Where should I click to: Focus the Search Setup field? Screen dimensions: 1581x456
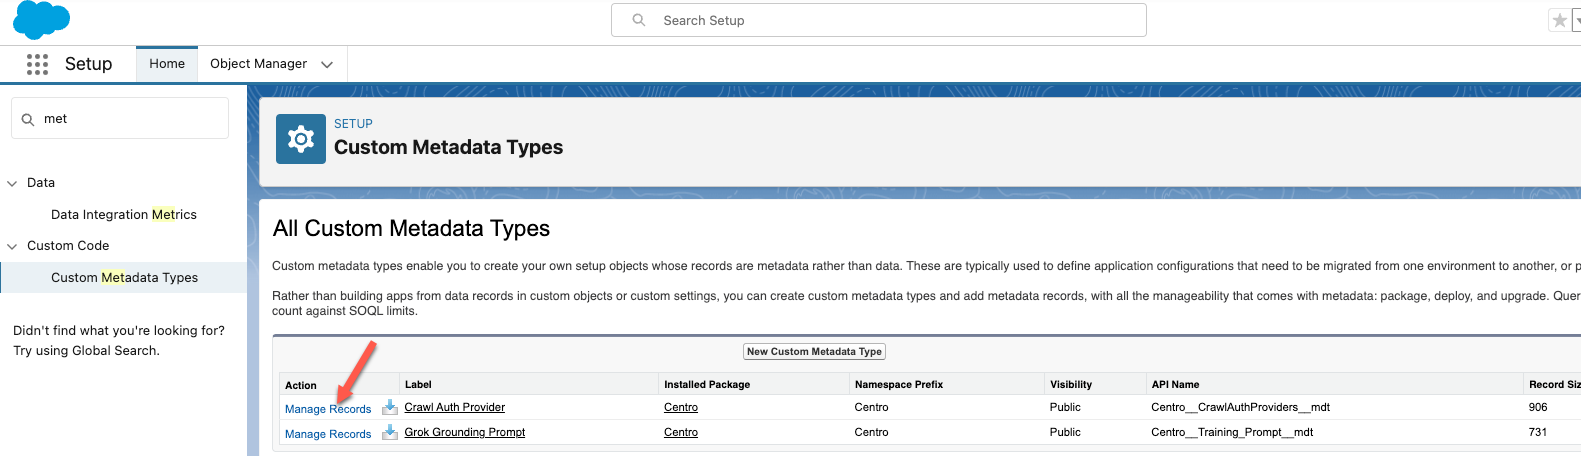point(879,20)
